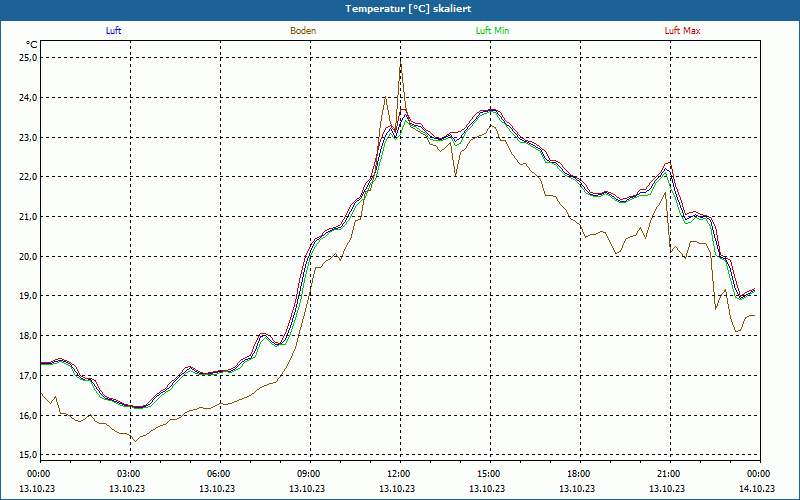Screen dimensions: 800x500
Task: Click the 21,0 y-axis value
Action: click(29, 216)
